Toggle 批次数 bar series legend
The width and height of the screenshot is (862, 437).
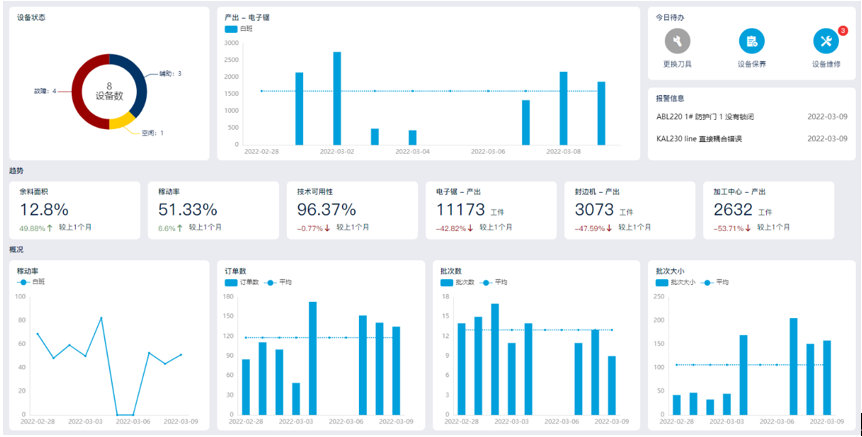click(x=457, y=282)
